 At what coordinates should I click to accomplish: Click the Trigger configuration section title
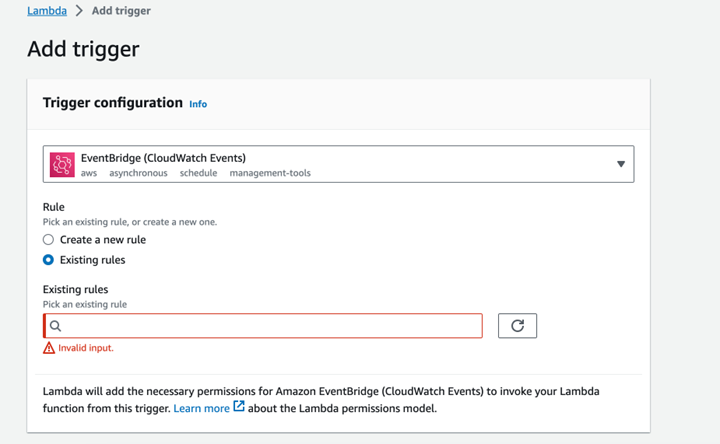[x=112, y=102]
